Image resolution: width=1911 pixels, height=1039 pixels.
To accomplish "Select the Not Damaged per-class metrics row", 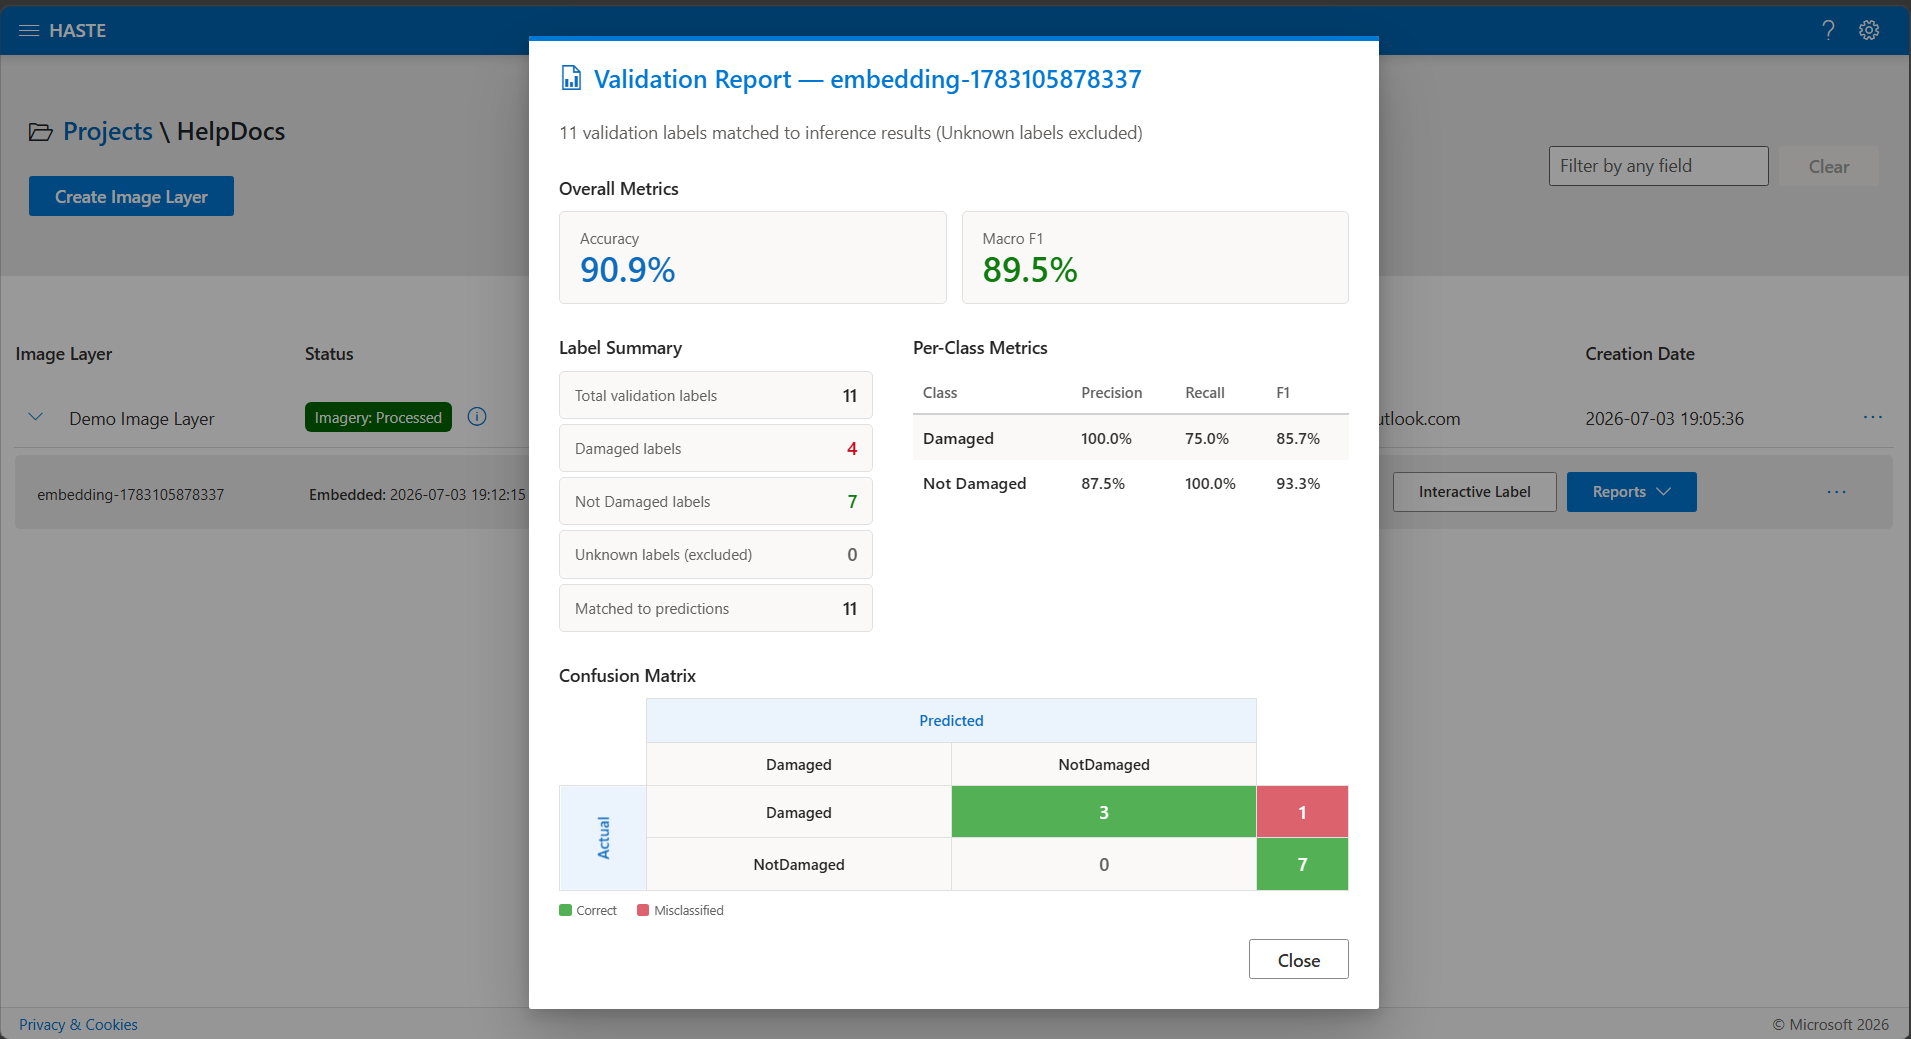I will point(1131,483).
